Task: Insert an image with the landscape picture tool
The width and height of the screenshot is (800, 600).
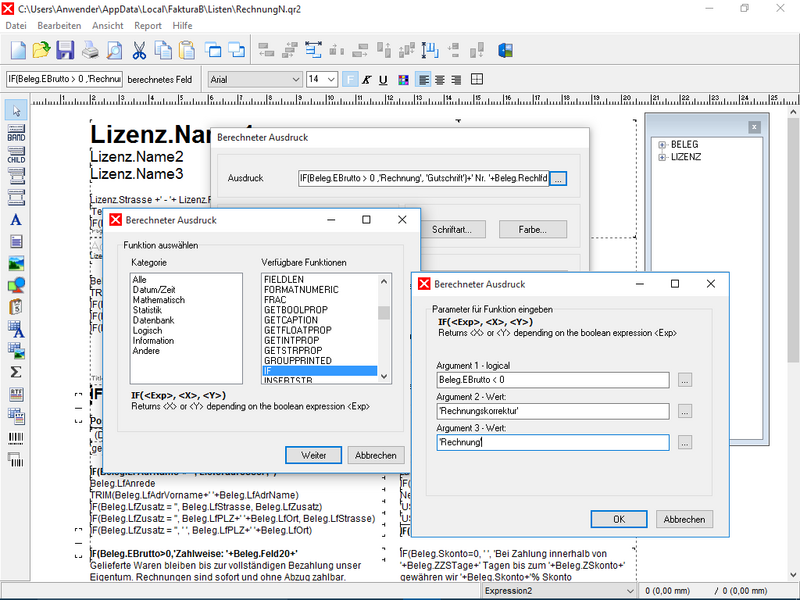Action: pyautogui.click(x=16, y=264)
